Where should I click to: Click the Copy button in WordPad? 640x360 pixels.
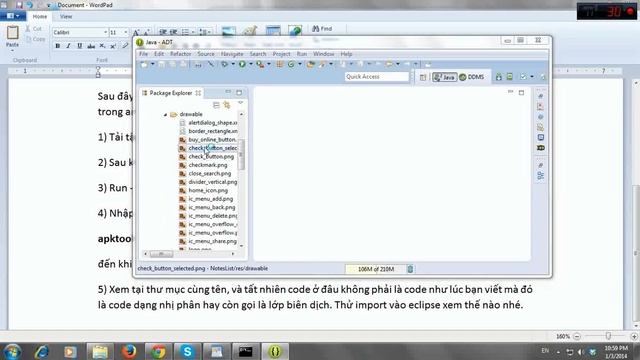[x=35, y=39]
